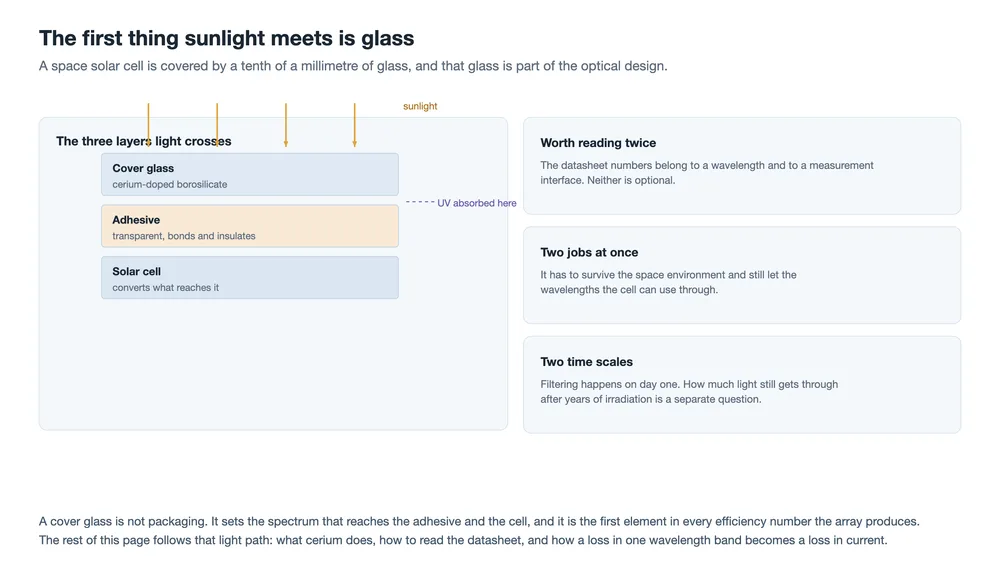Click the orange 'sunlight' label

(420, 106)
